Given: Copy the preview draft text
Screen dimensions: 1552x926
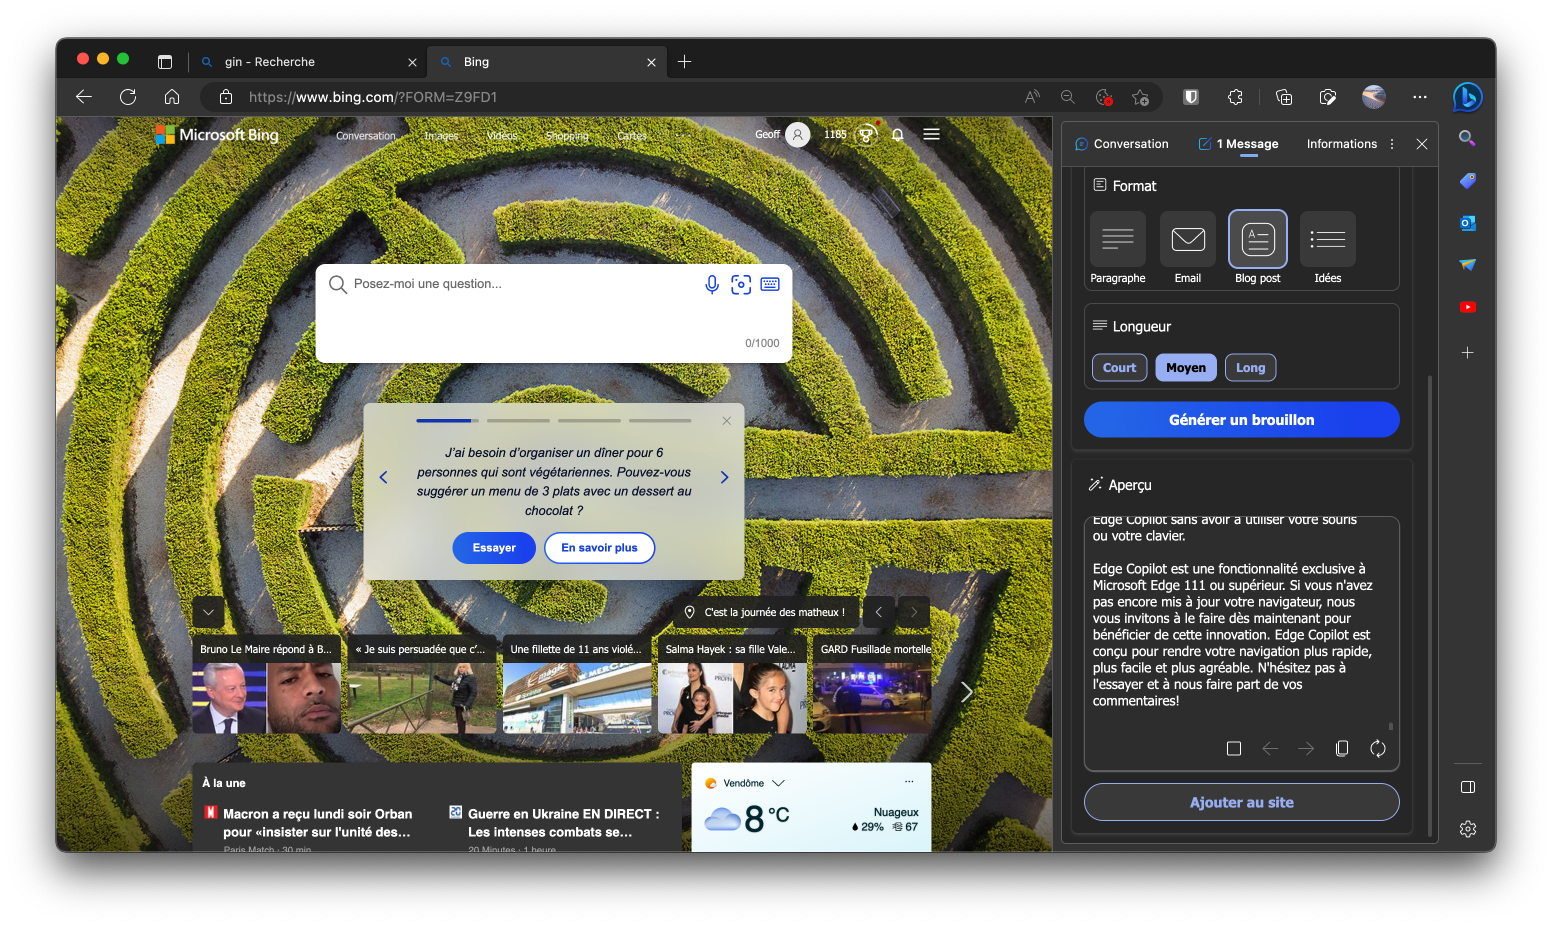Looking at the screenshot, I should click(x=1342, y=749).
